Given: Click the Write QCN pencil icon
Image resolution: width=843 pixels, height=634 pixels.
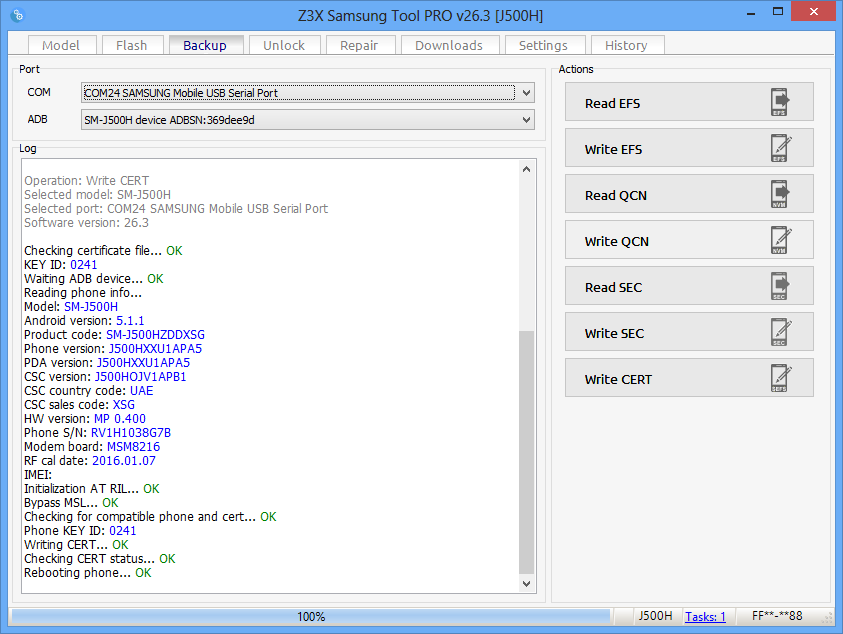Looking at the screenshot, I should (781, 240).
